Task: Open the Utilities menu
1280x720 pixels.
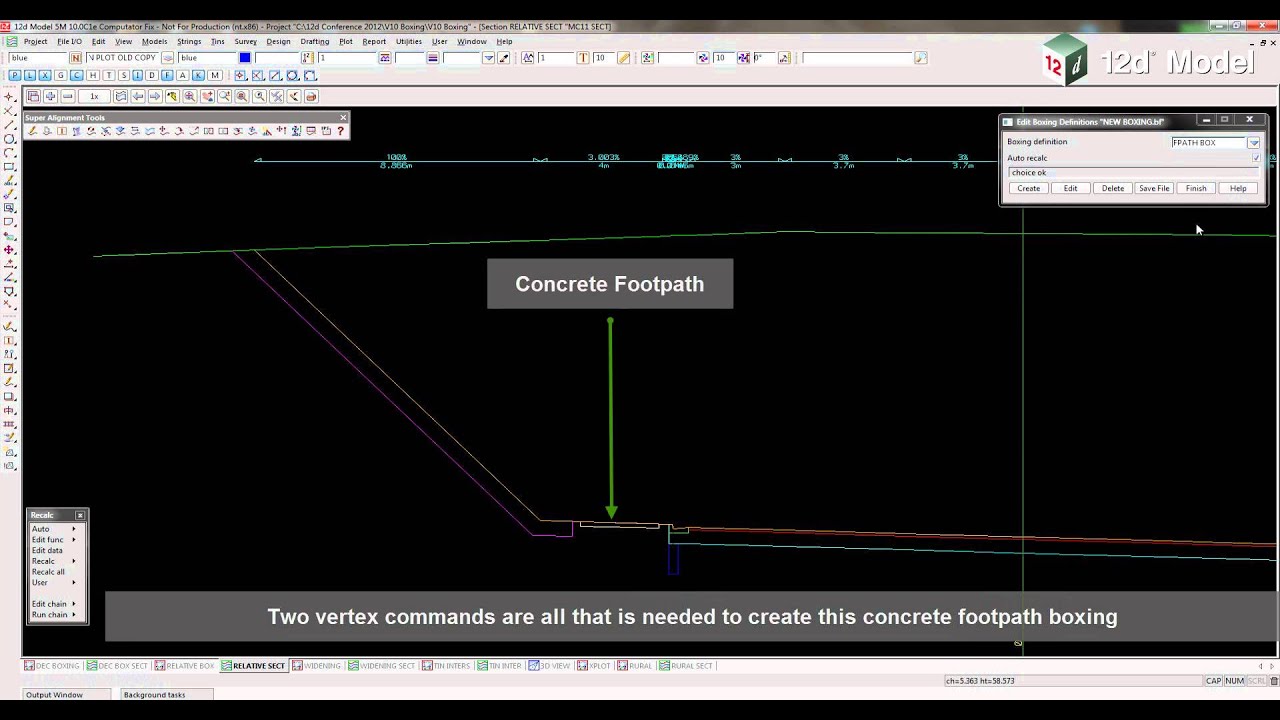Action: click(x=408, y=42)
